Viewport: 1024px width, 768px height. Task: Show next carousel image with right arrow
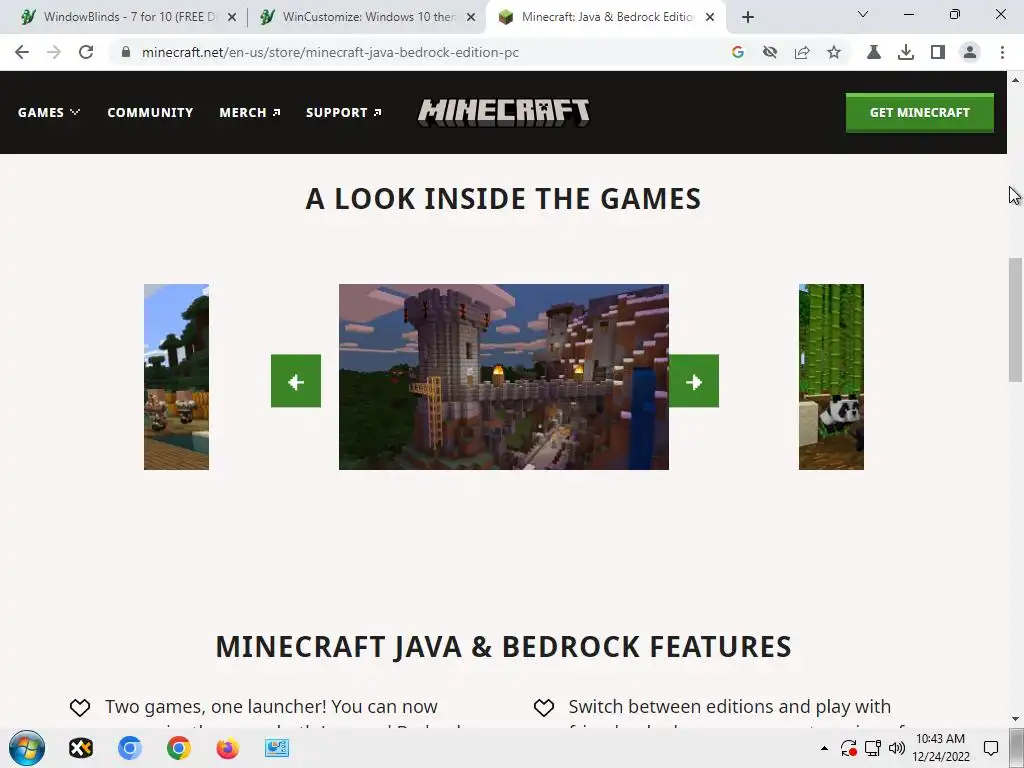click(694, 381)
